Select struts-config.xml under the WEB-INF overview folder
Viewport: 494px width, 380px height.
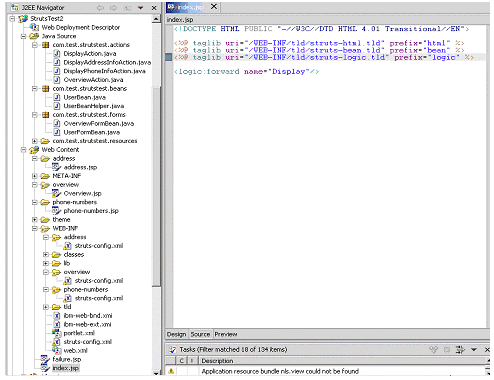click(99, 281)
